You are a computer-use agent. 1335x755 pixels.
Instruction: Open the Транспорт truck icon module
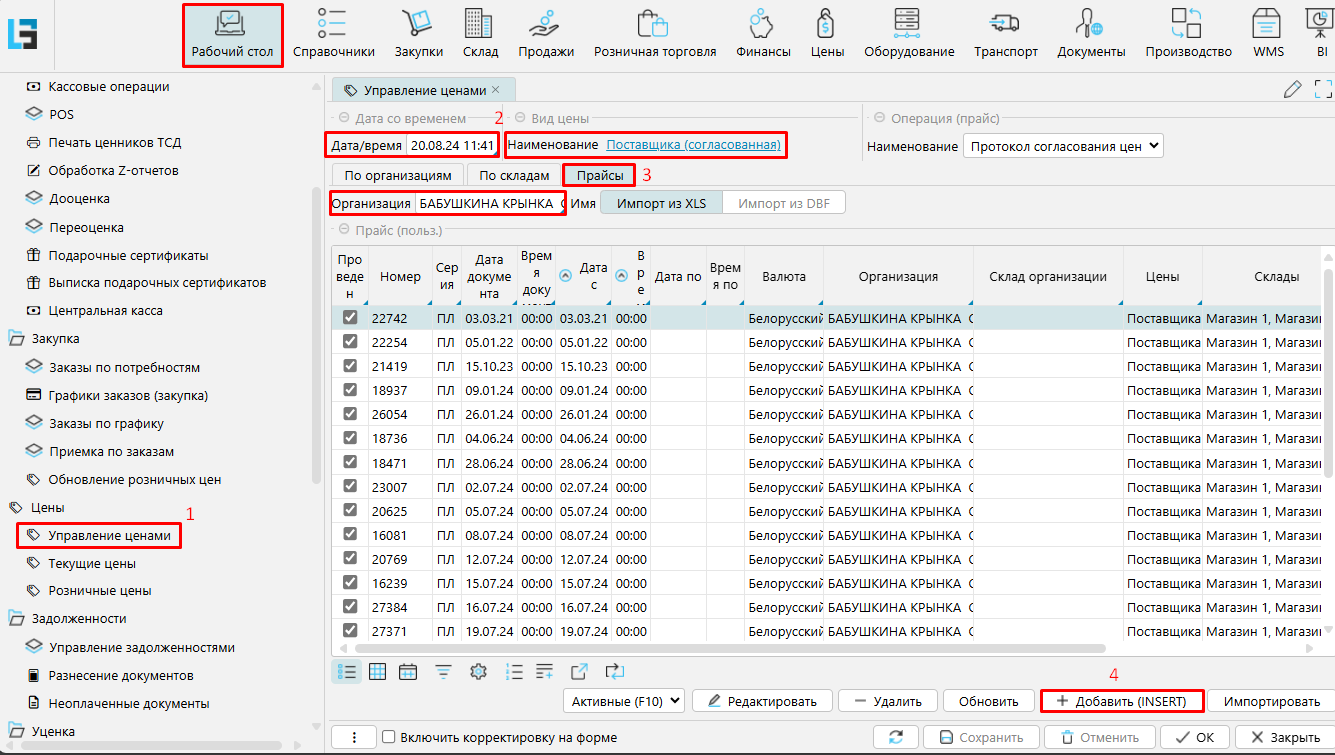[x=1005, y=33]
